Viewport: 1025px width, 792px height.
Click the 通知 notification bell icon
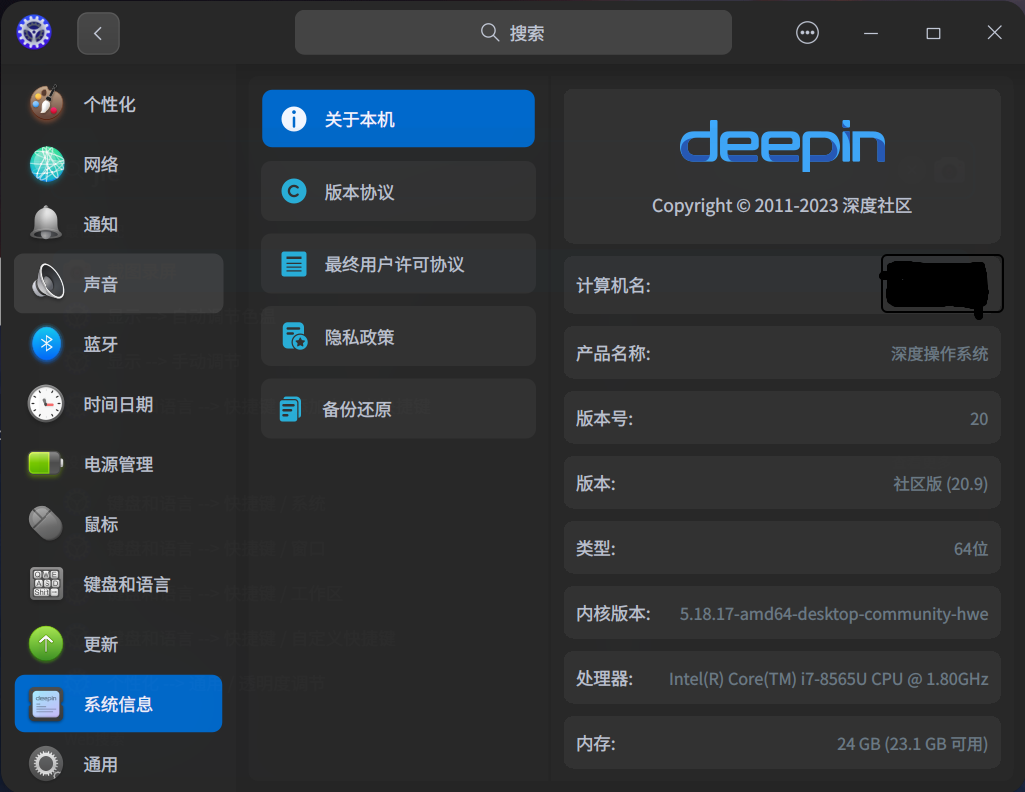(46, 223)
